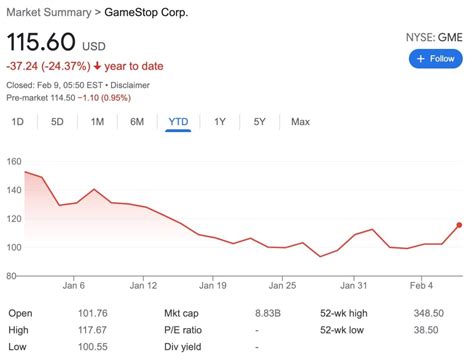Screen dimensions: 474x362
Task: Open the 1M chart range
Action: coord(97,122)
